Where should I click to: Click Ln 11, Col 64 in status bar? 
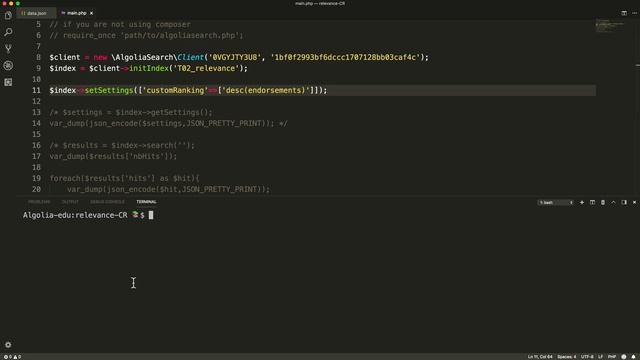[x=540, y=357]
